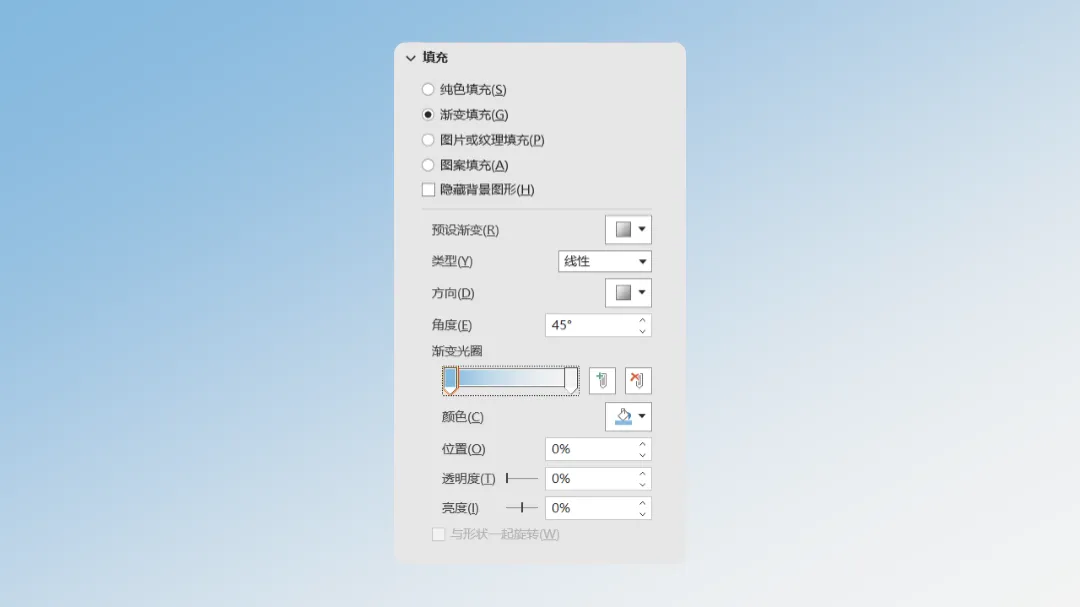The image size is (1080, 607).
Task: Select solid fill radio button
Action: [428, 90]
